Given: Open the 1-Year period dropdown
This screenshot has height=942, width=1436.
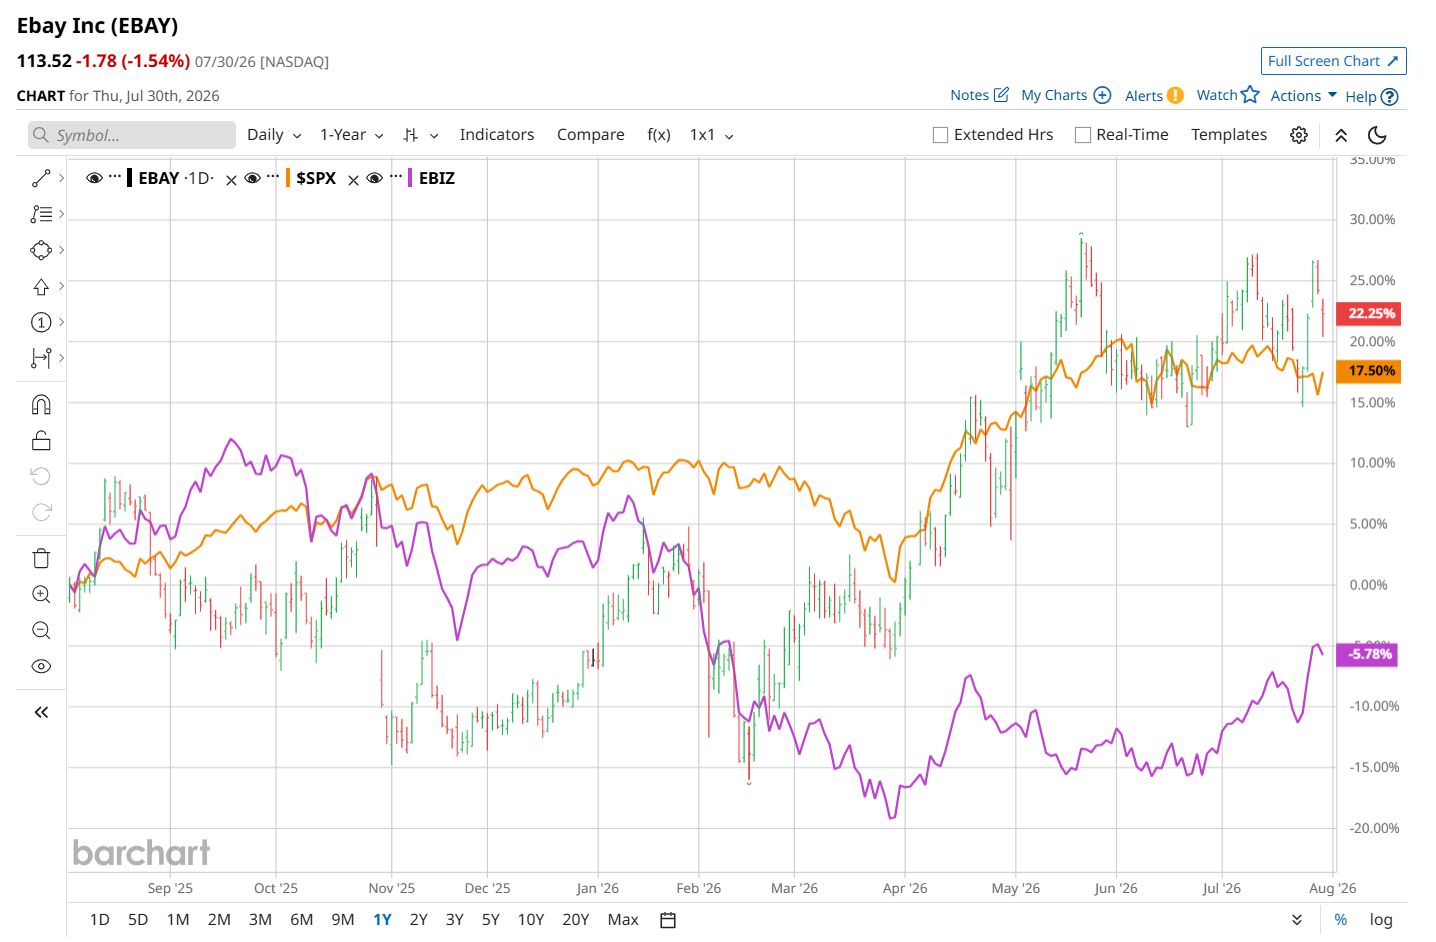Looking at the screenshot, I should (352, 135).
